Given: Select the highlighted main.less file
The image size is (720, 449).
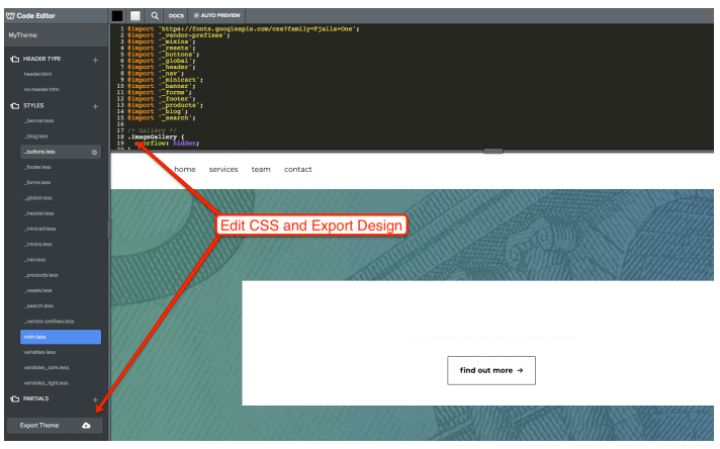Looking at the screenshot, I should click(x=60, y=337).
